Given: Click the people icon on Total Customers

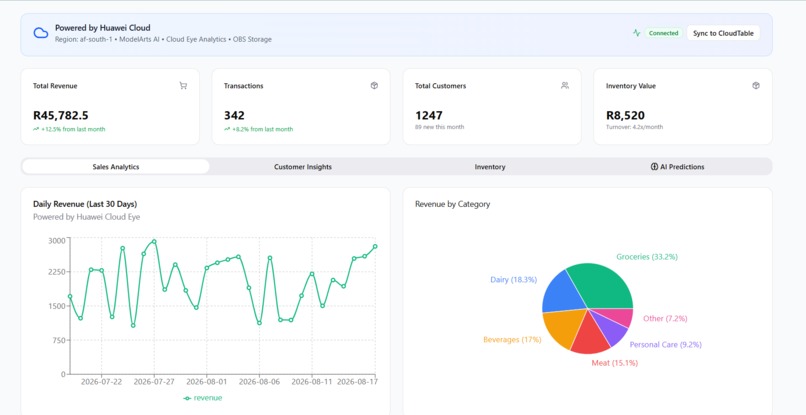Looking at the screenshot, I should coord(565,85).
